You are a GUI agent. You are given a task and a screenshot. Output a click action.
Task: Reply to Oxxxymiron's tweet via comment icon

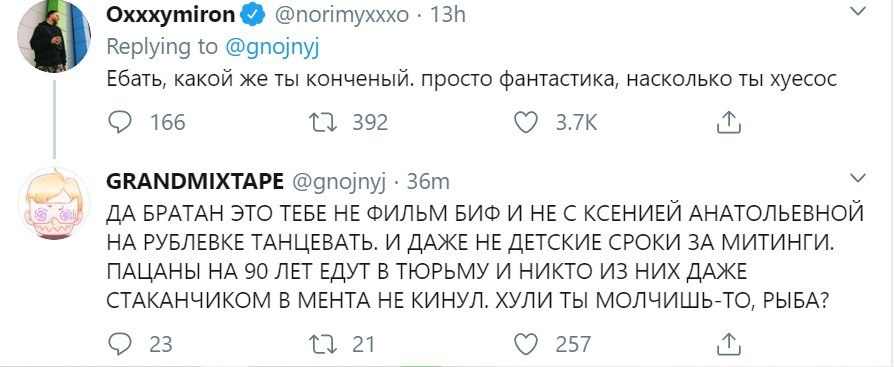pyautogui.click(x=120, y=123)
